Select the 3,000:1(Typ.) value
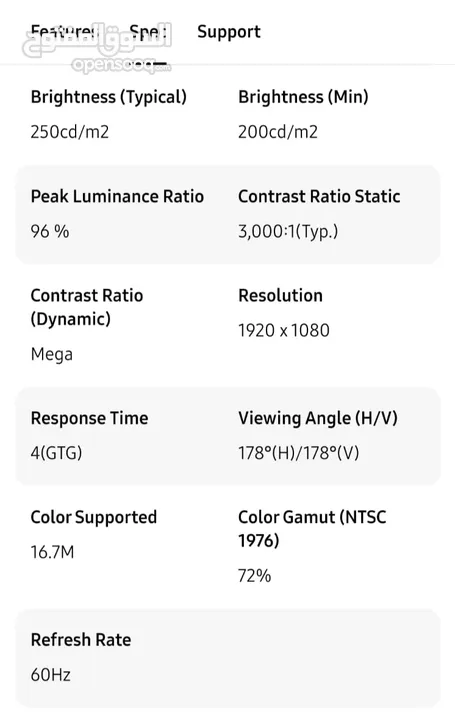Image resolution: width=455 pixels, height=720 pixels. 288,231
